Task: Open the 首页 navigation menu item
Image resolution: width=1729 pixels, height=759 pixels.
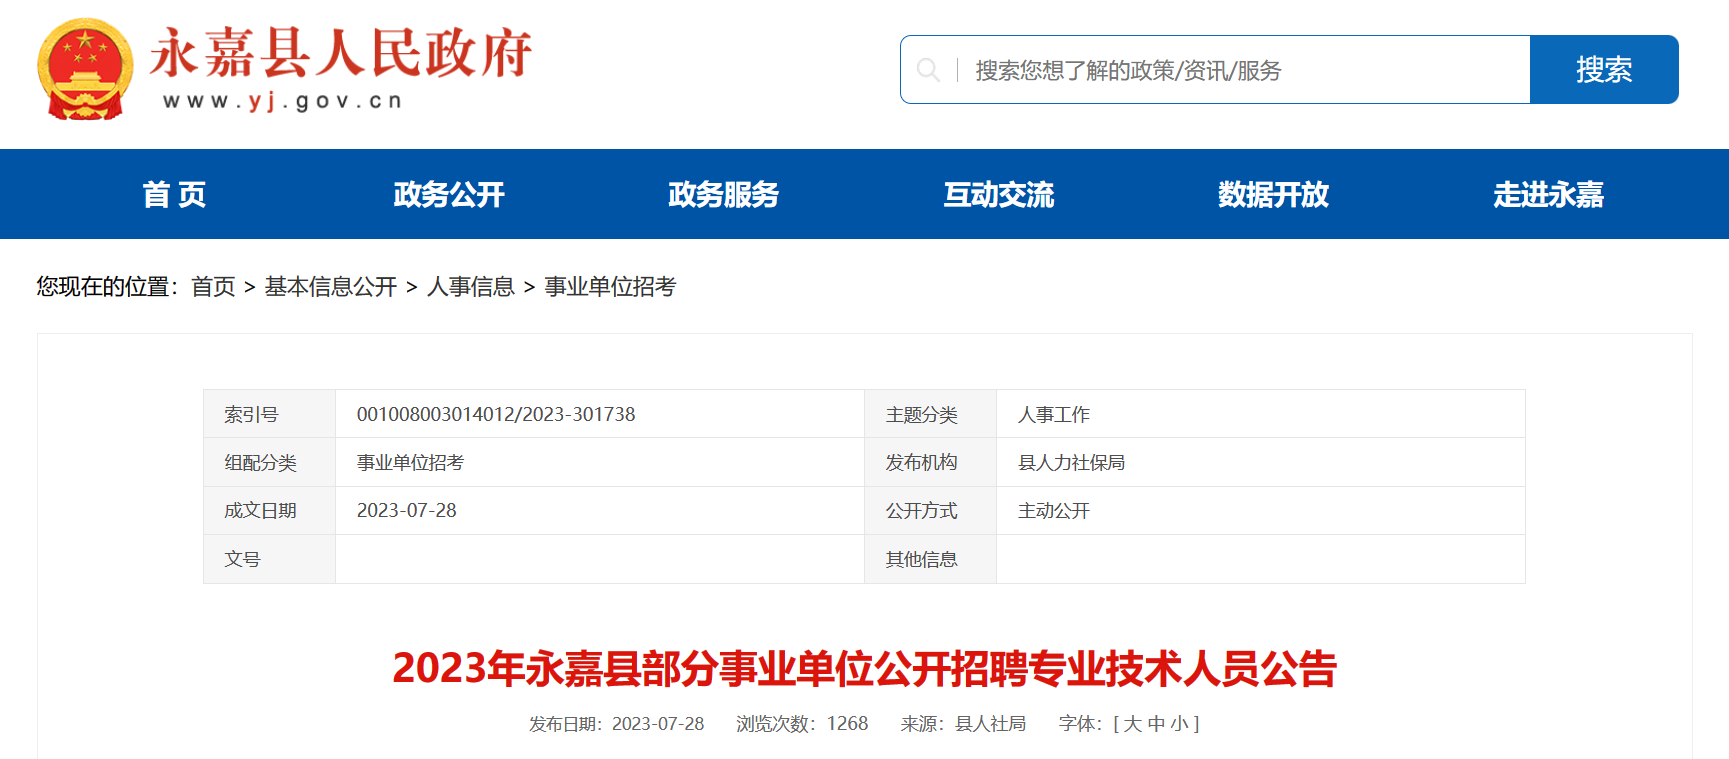Action: pyautogui.click(x=174, y=194)
